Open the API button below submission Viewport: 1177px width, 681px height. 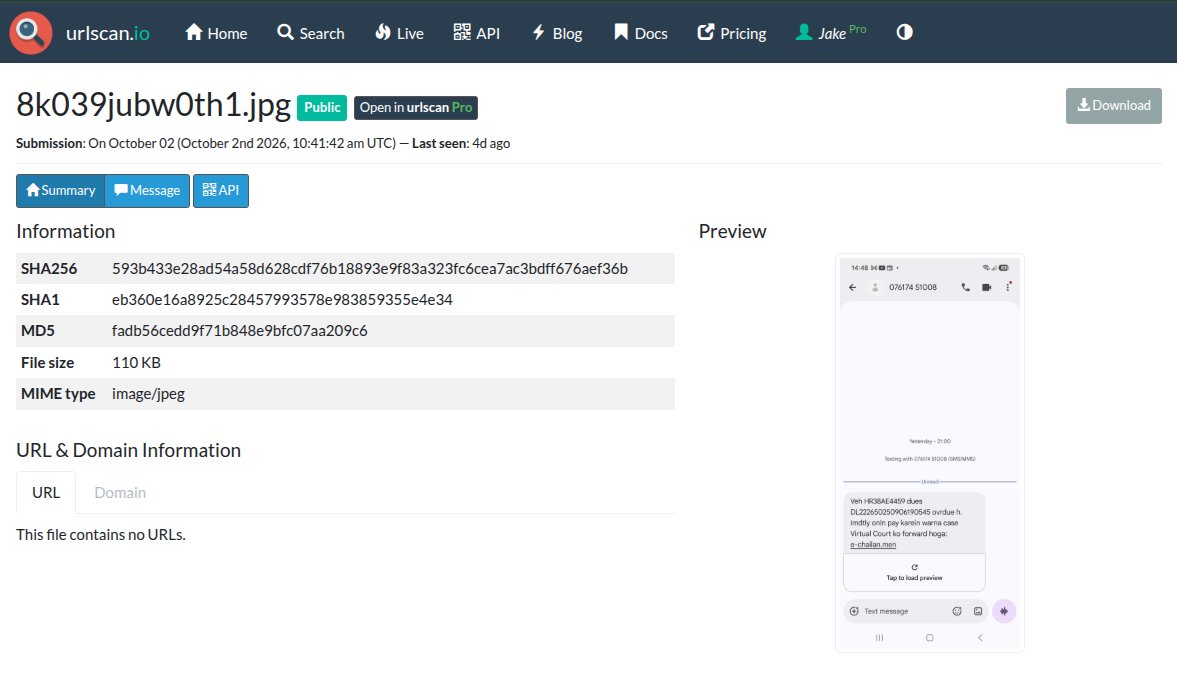tap(221, 191)
